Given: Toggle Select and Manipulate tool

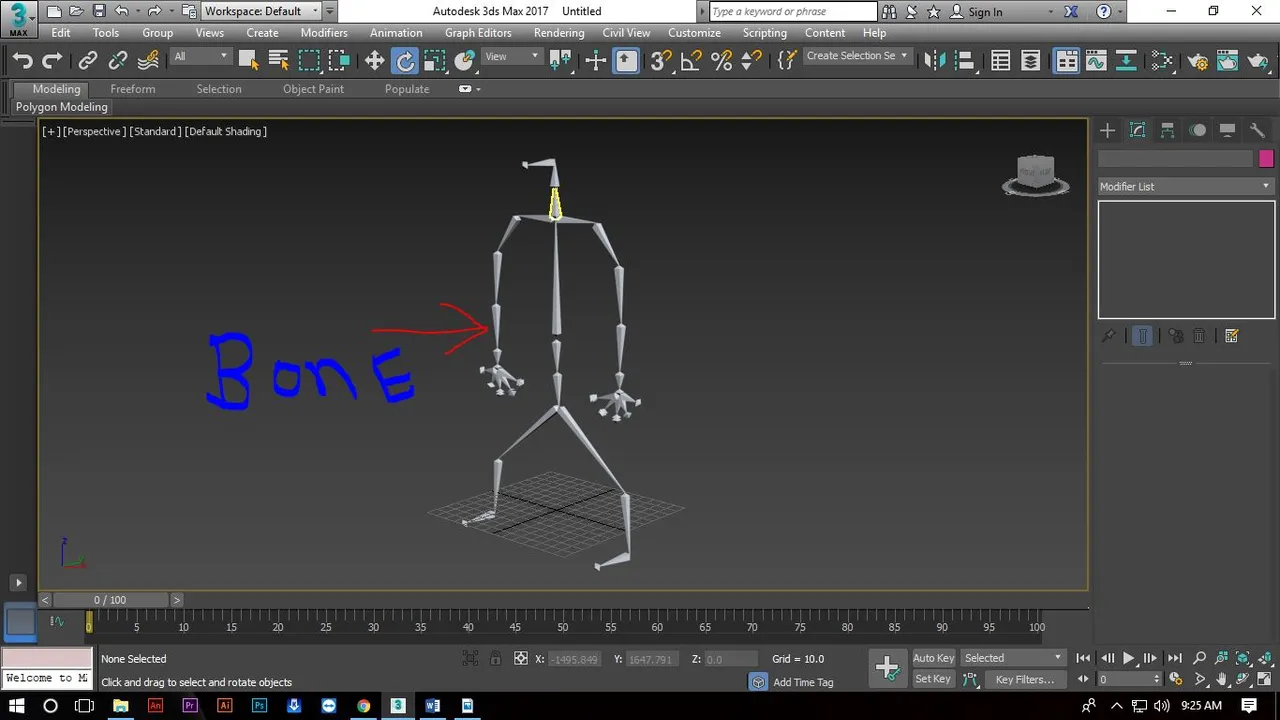Looking at the screenshot, I should pos(596,61).
